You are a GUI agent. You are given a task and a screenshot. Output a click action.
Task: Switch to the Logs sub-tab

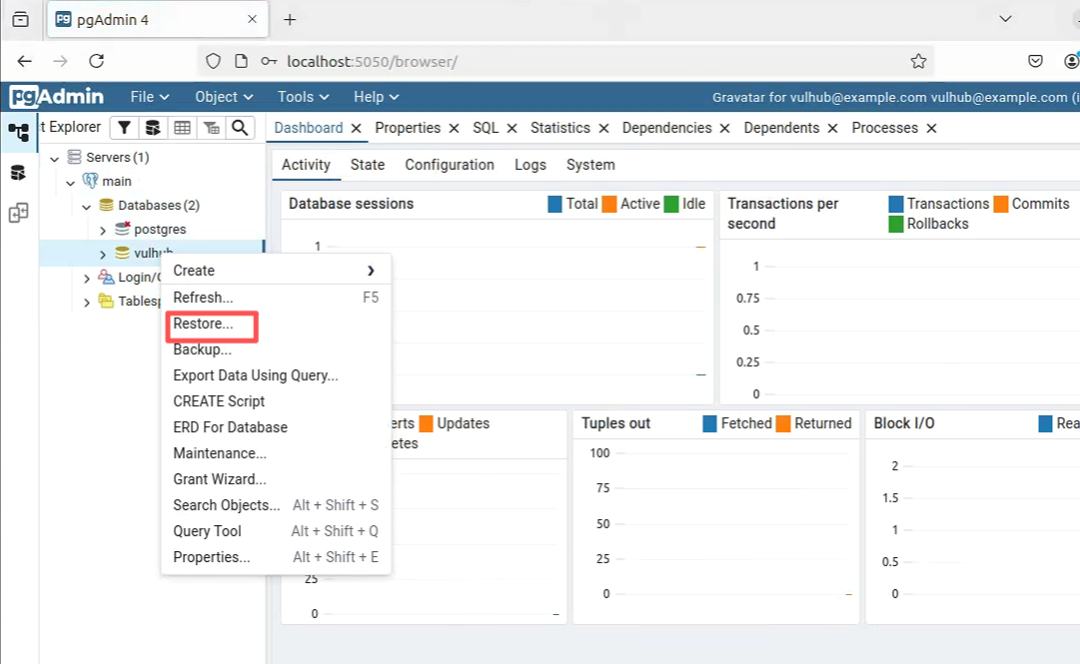click(x=530, y=165)
